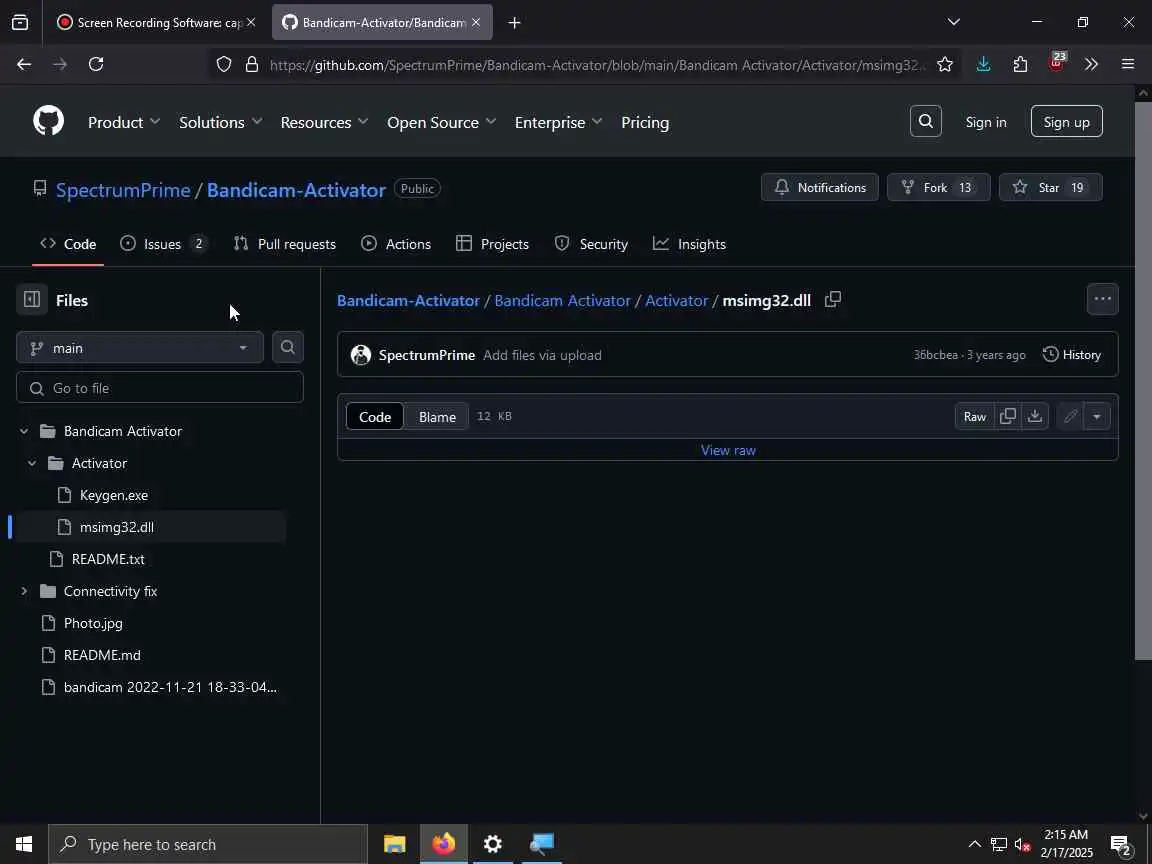Open the Raw file button
Image resolution: width=1152 pixels, height=864 pixels.
point(975,417)
